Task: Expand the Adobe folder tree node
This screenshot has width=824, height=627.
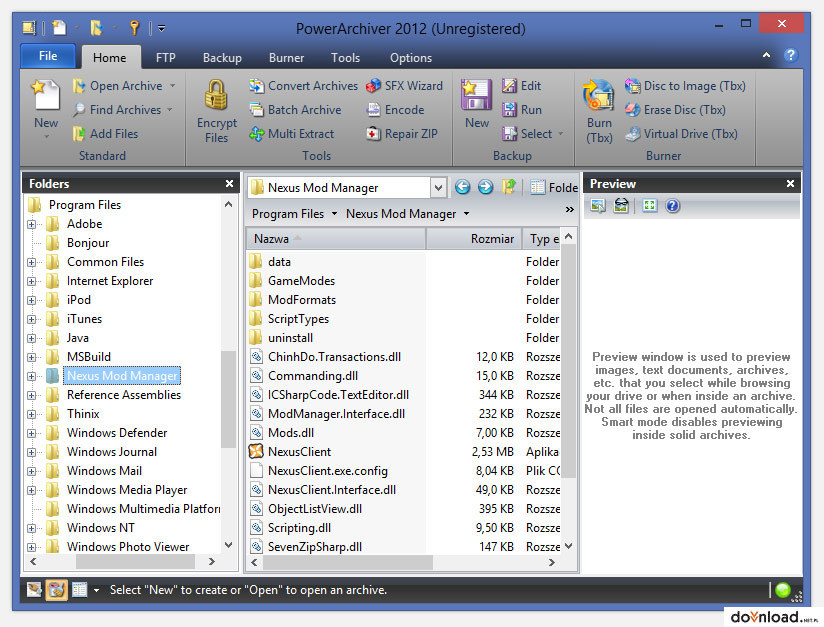Action: (32, 224)
